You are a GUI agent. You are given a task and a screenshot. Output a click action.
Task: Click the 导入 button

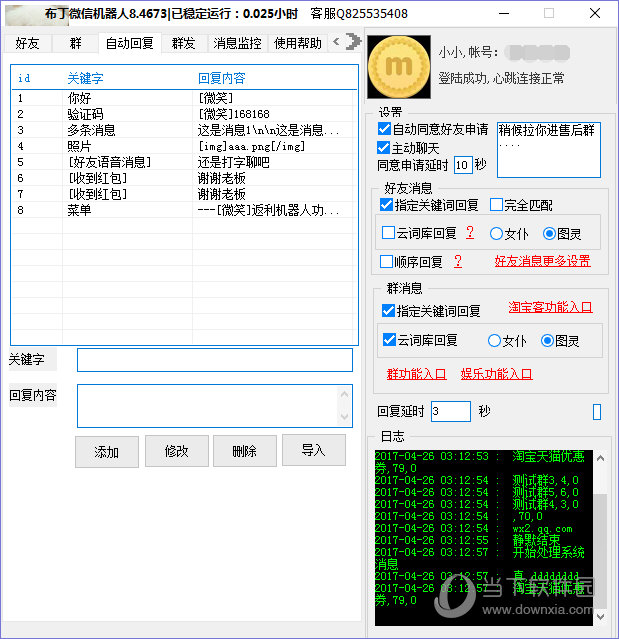pyautogui.click(x=313, y=450)
